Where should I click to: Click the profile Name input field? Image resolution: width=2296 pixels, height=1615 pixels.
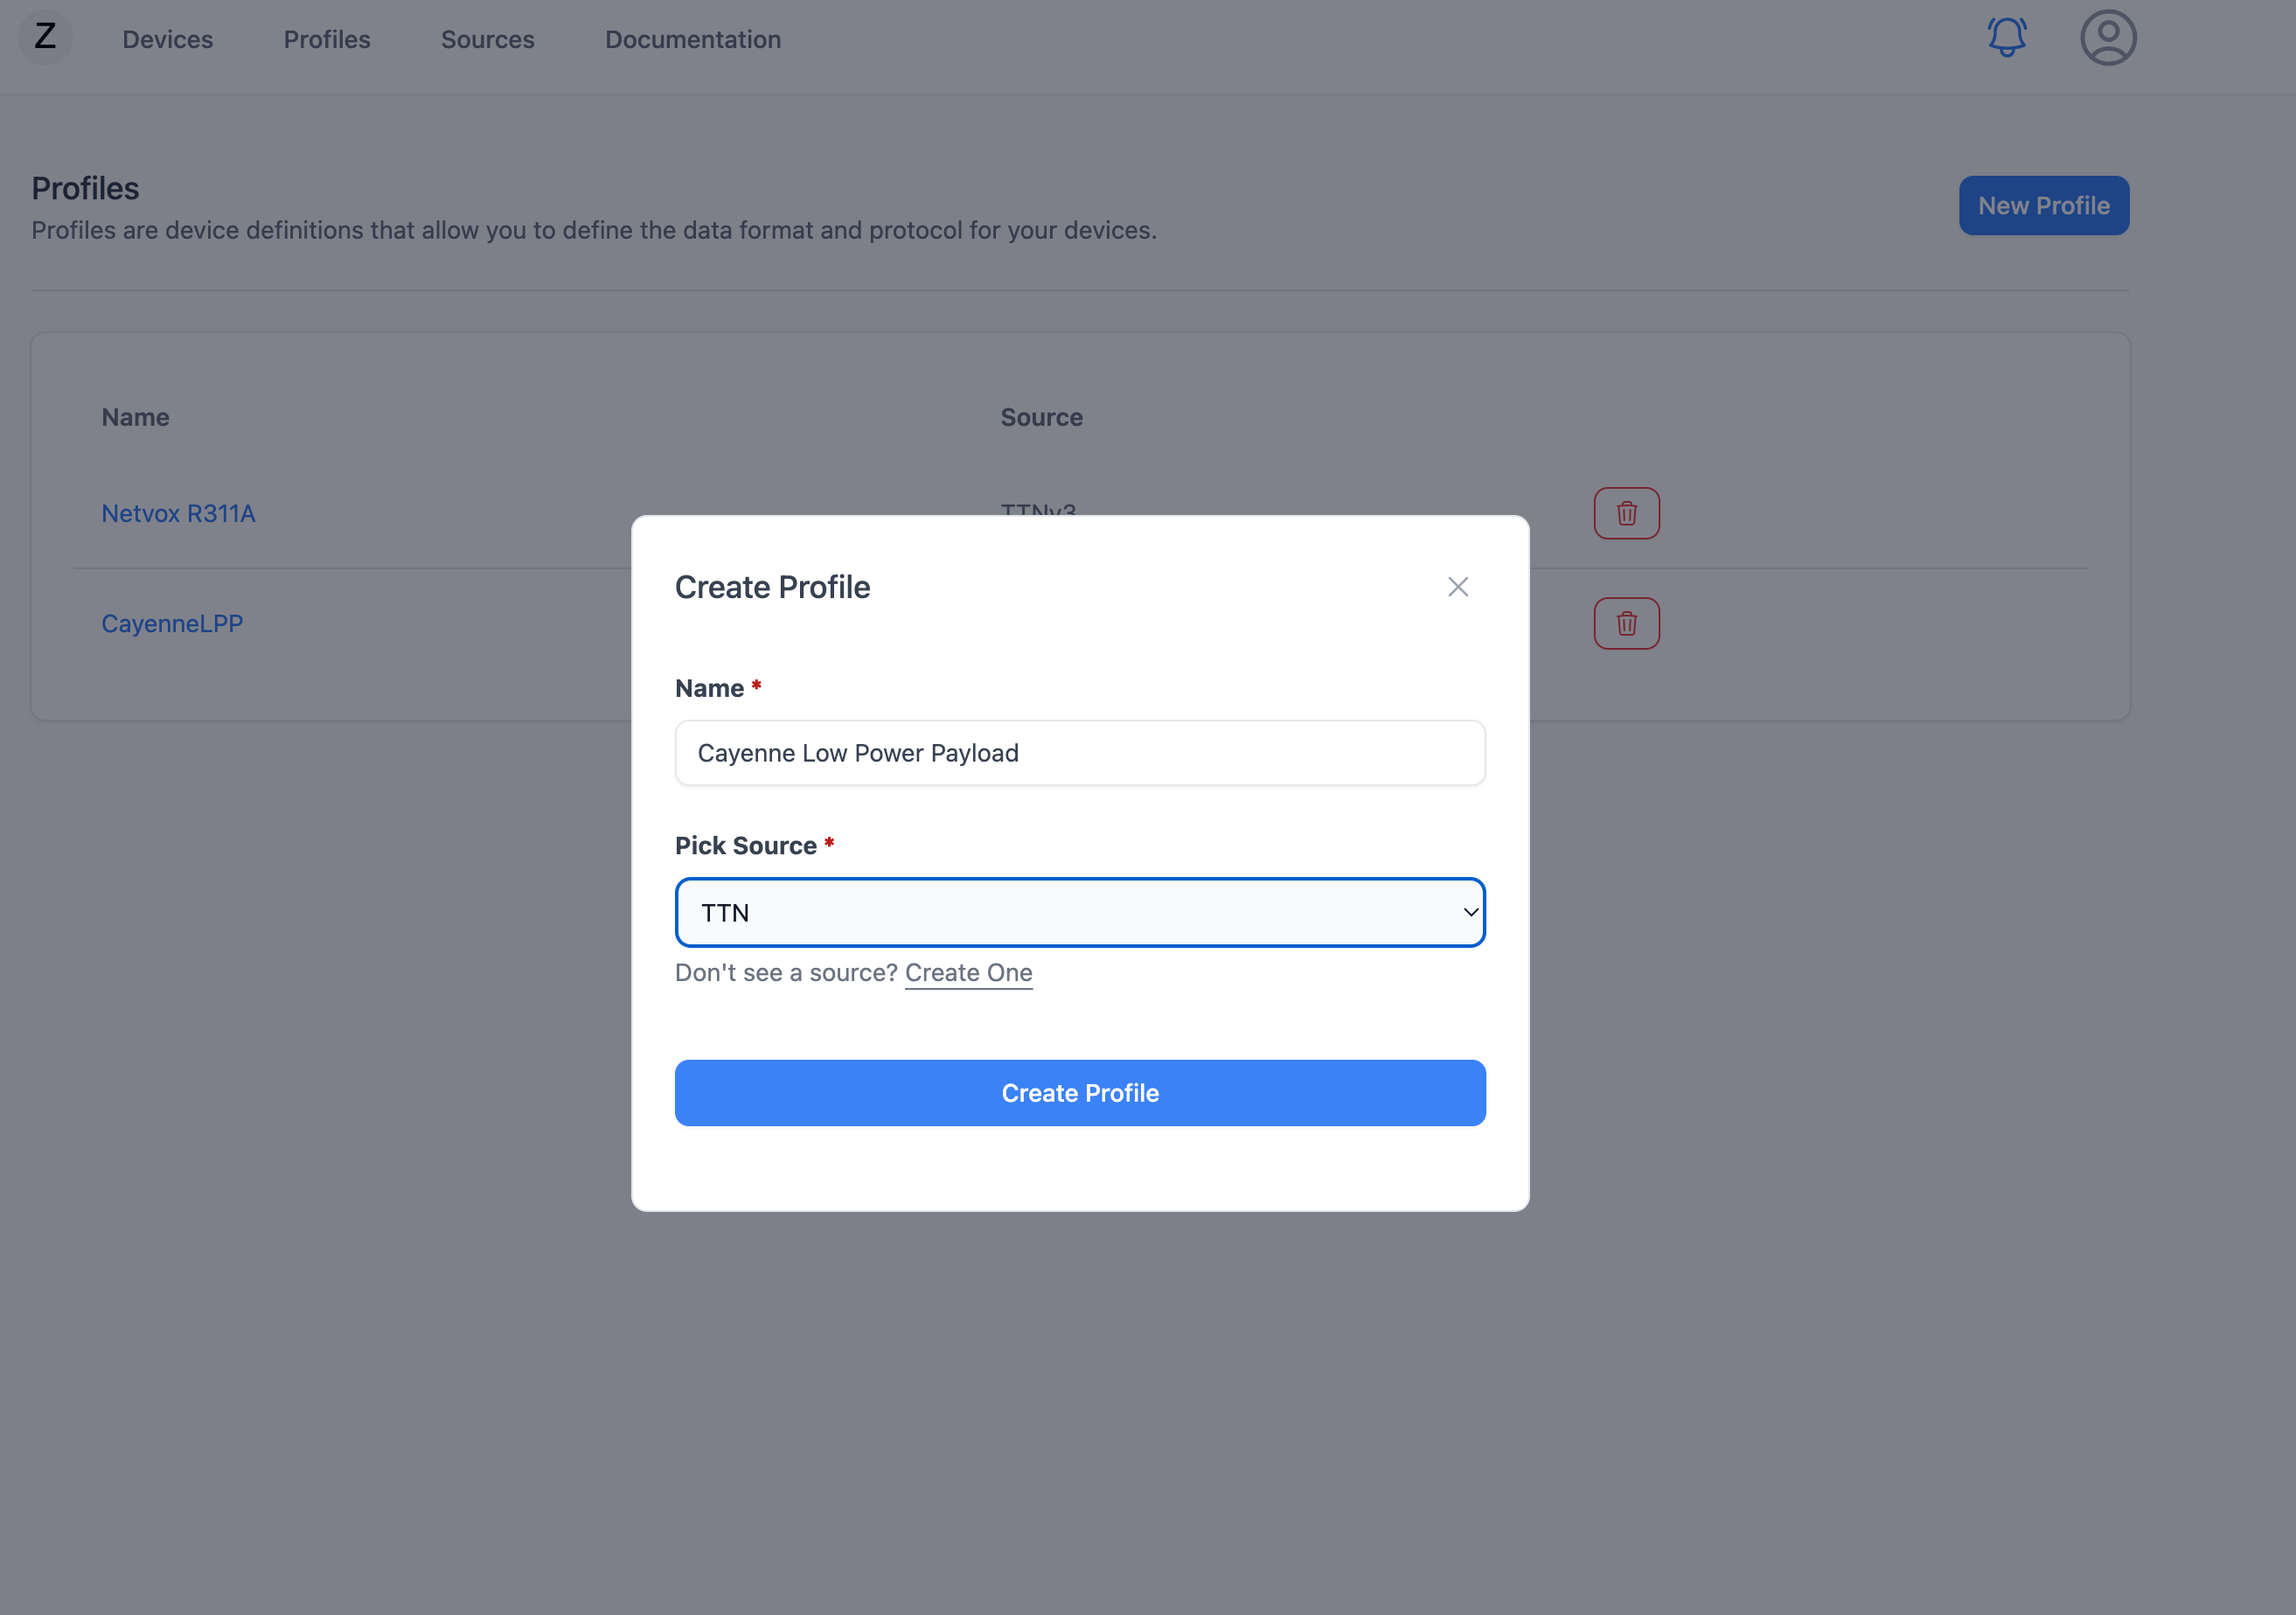click(x=1079, y=752)
